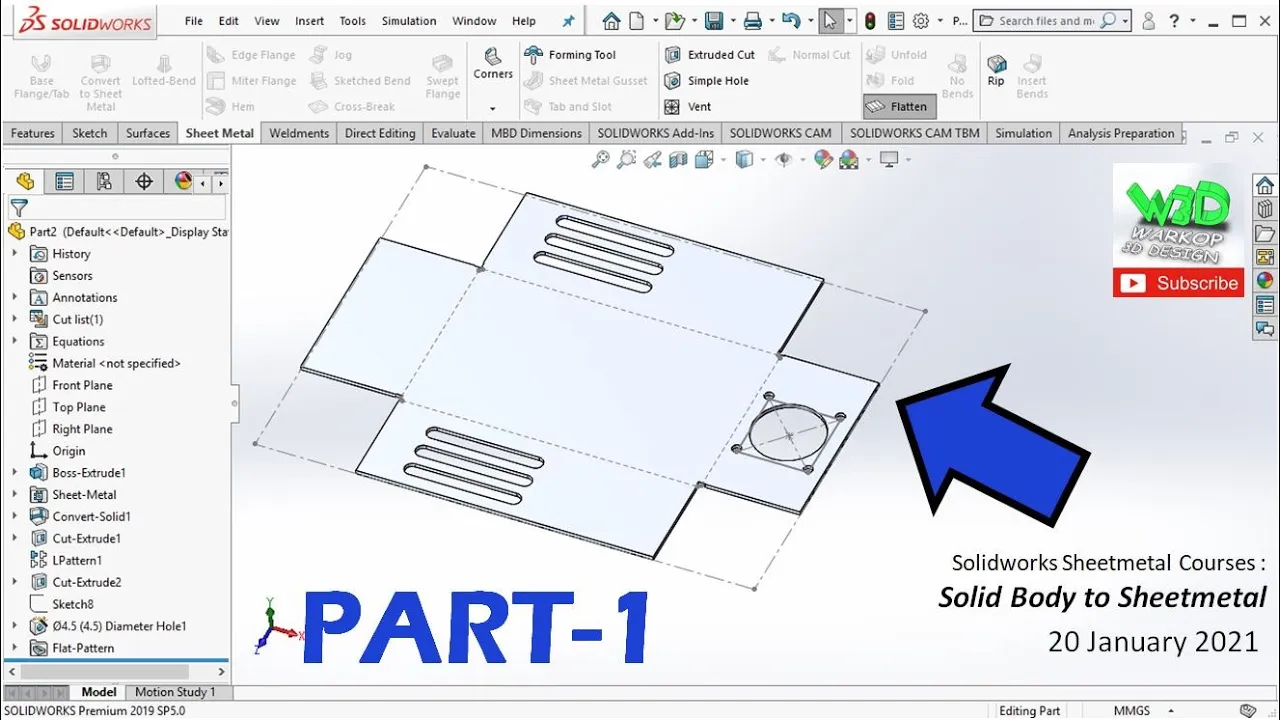The width and height of the screenshot is (1280, 720).
Task: Select the Vent tool
Action: [688, 107]
